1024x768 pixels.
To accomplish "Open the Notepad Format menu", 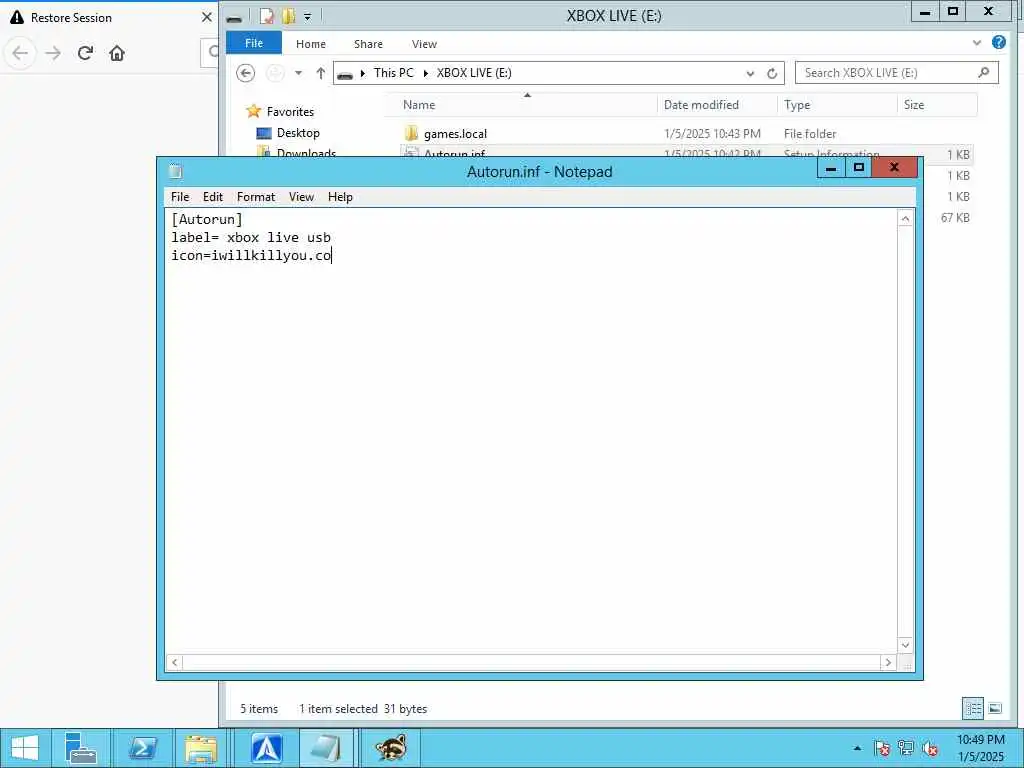I will tap(256, 197).
